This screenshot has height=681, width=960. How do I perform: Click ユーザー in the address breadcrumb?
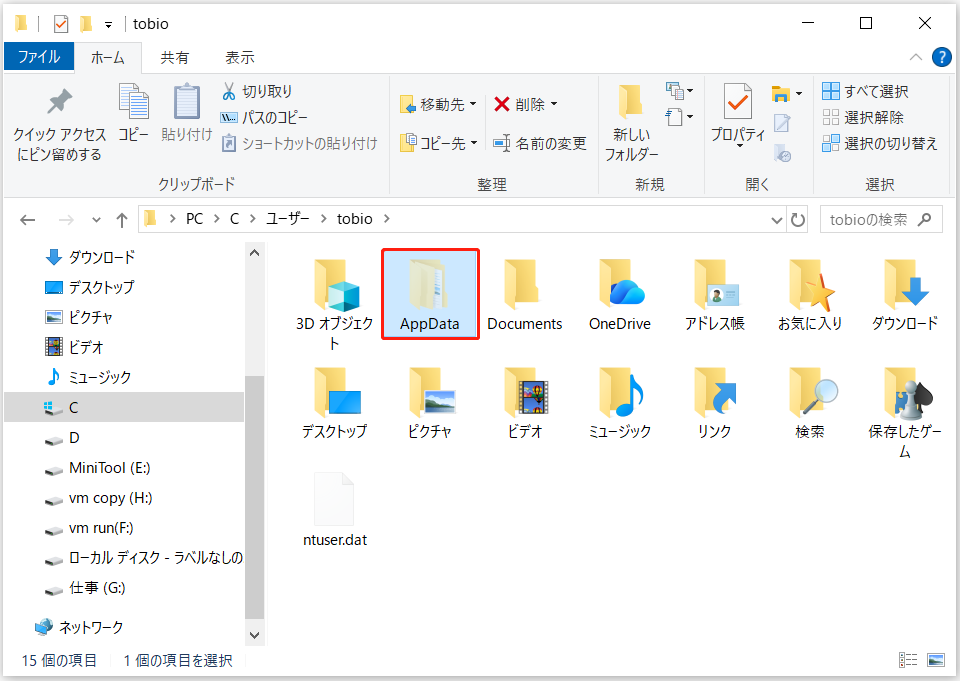pos(287,218)
